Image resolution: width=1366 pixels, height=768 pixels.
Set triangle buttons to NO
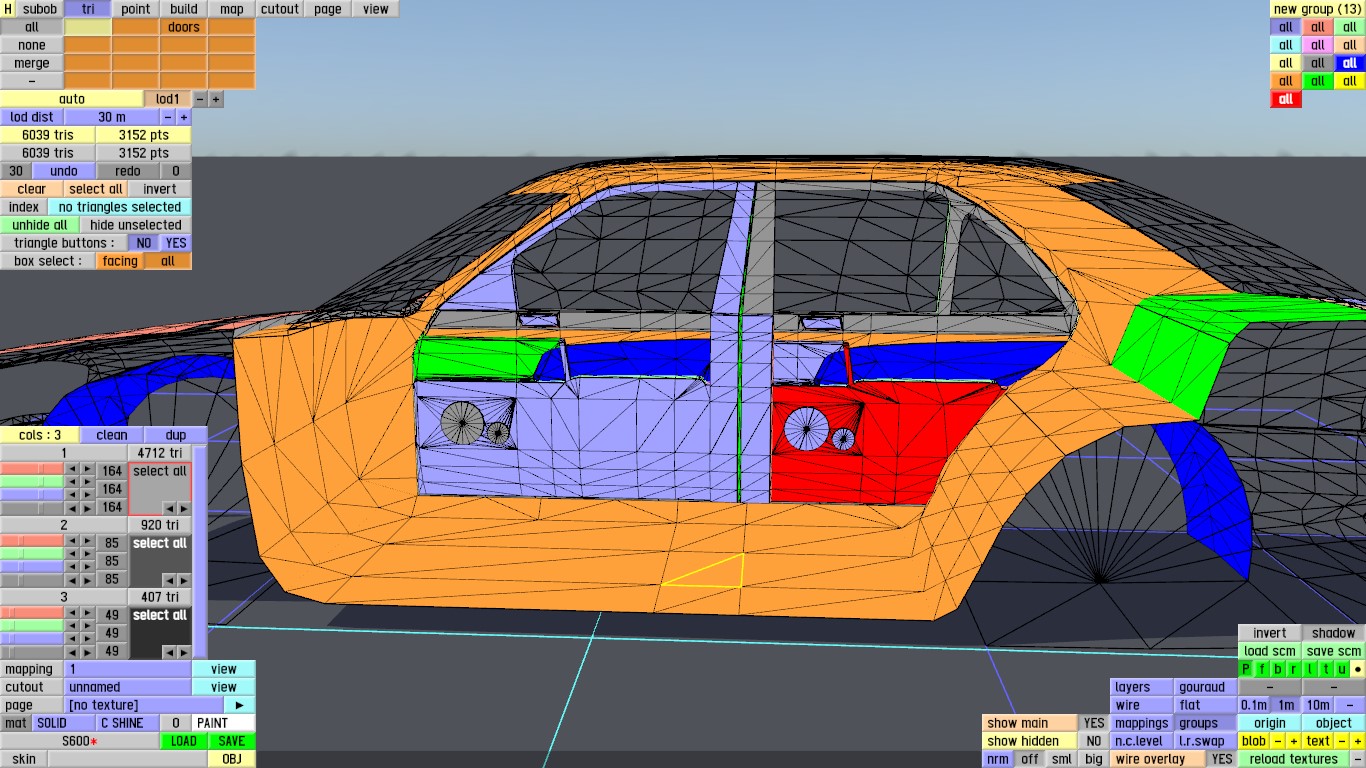click(x=144, y=243)
